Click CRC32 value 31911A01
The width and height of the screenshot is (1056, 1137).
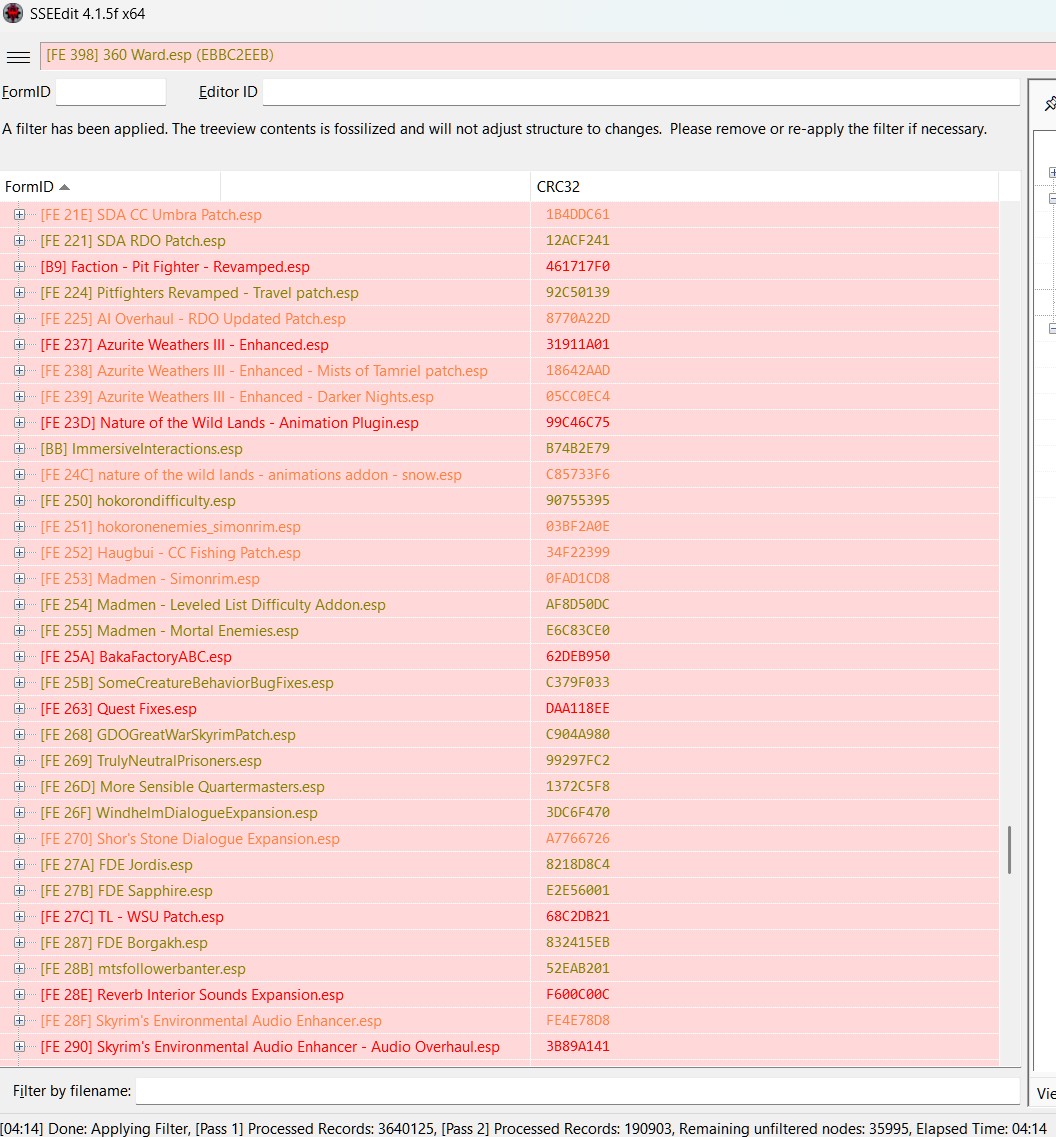point(577,344)
